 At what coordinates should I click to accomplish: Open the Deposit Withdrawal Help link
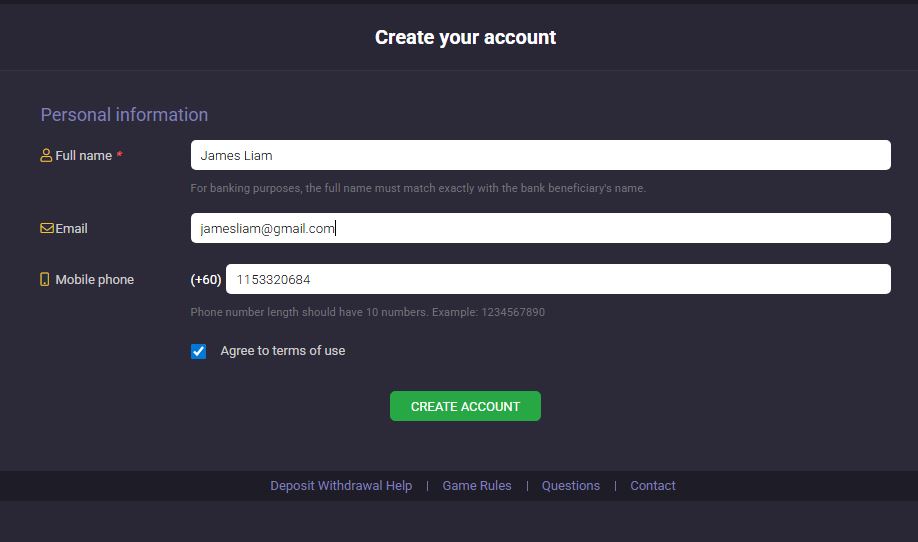tap(341, 486)
